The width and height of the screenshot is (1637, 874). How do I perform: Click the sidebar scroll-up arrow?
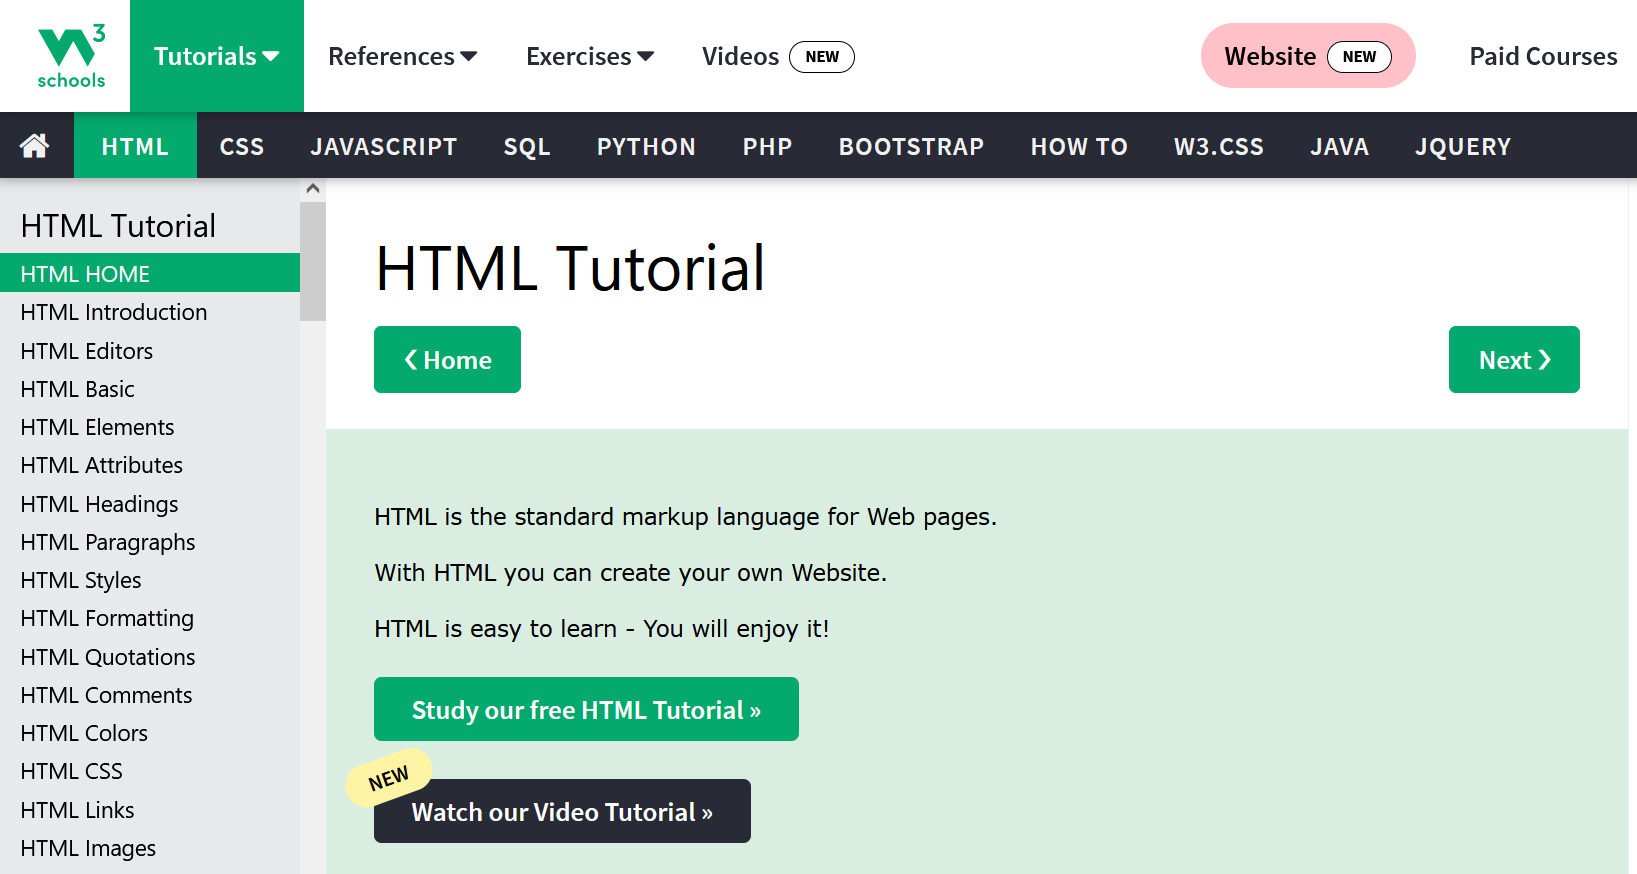[313, 189]
